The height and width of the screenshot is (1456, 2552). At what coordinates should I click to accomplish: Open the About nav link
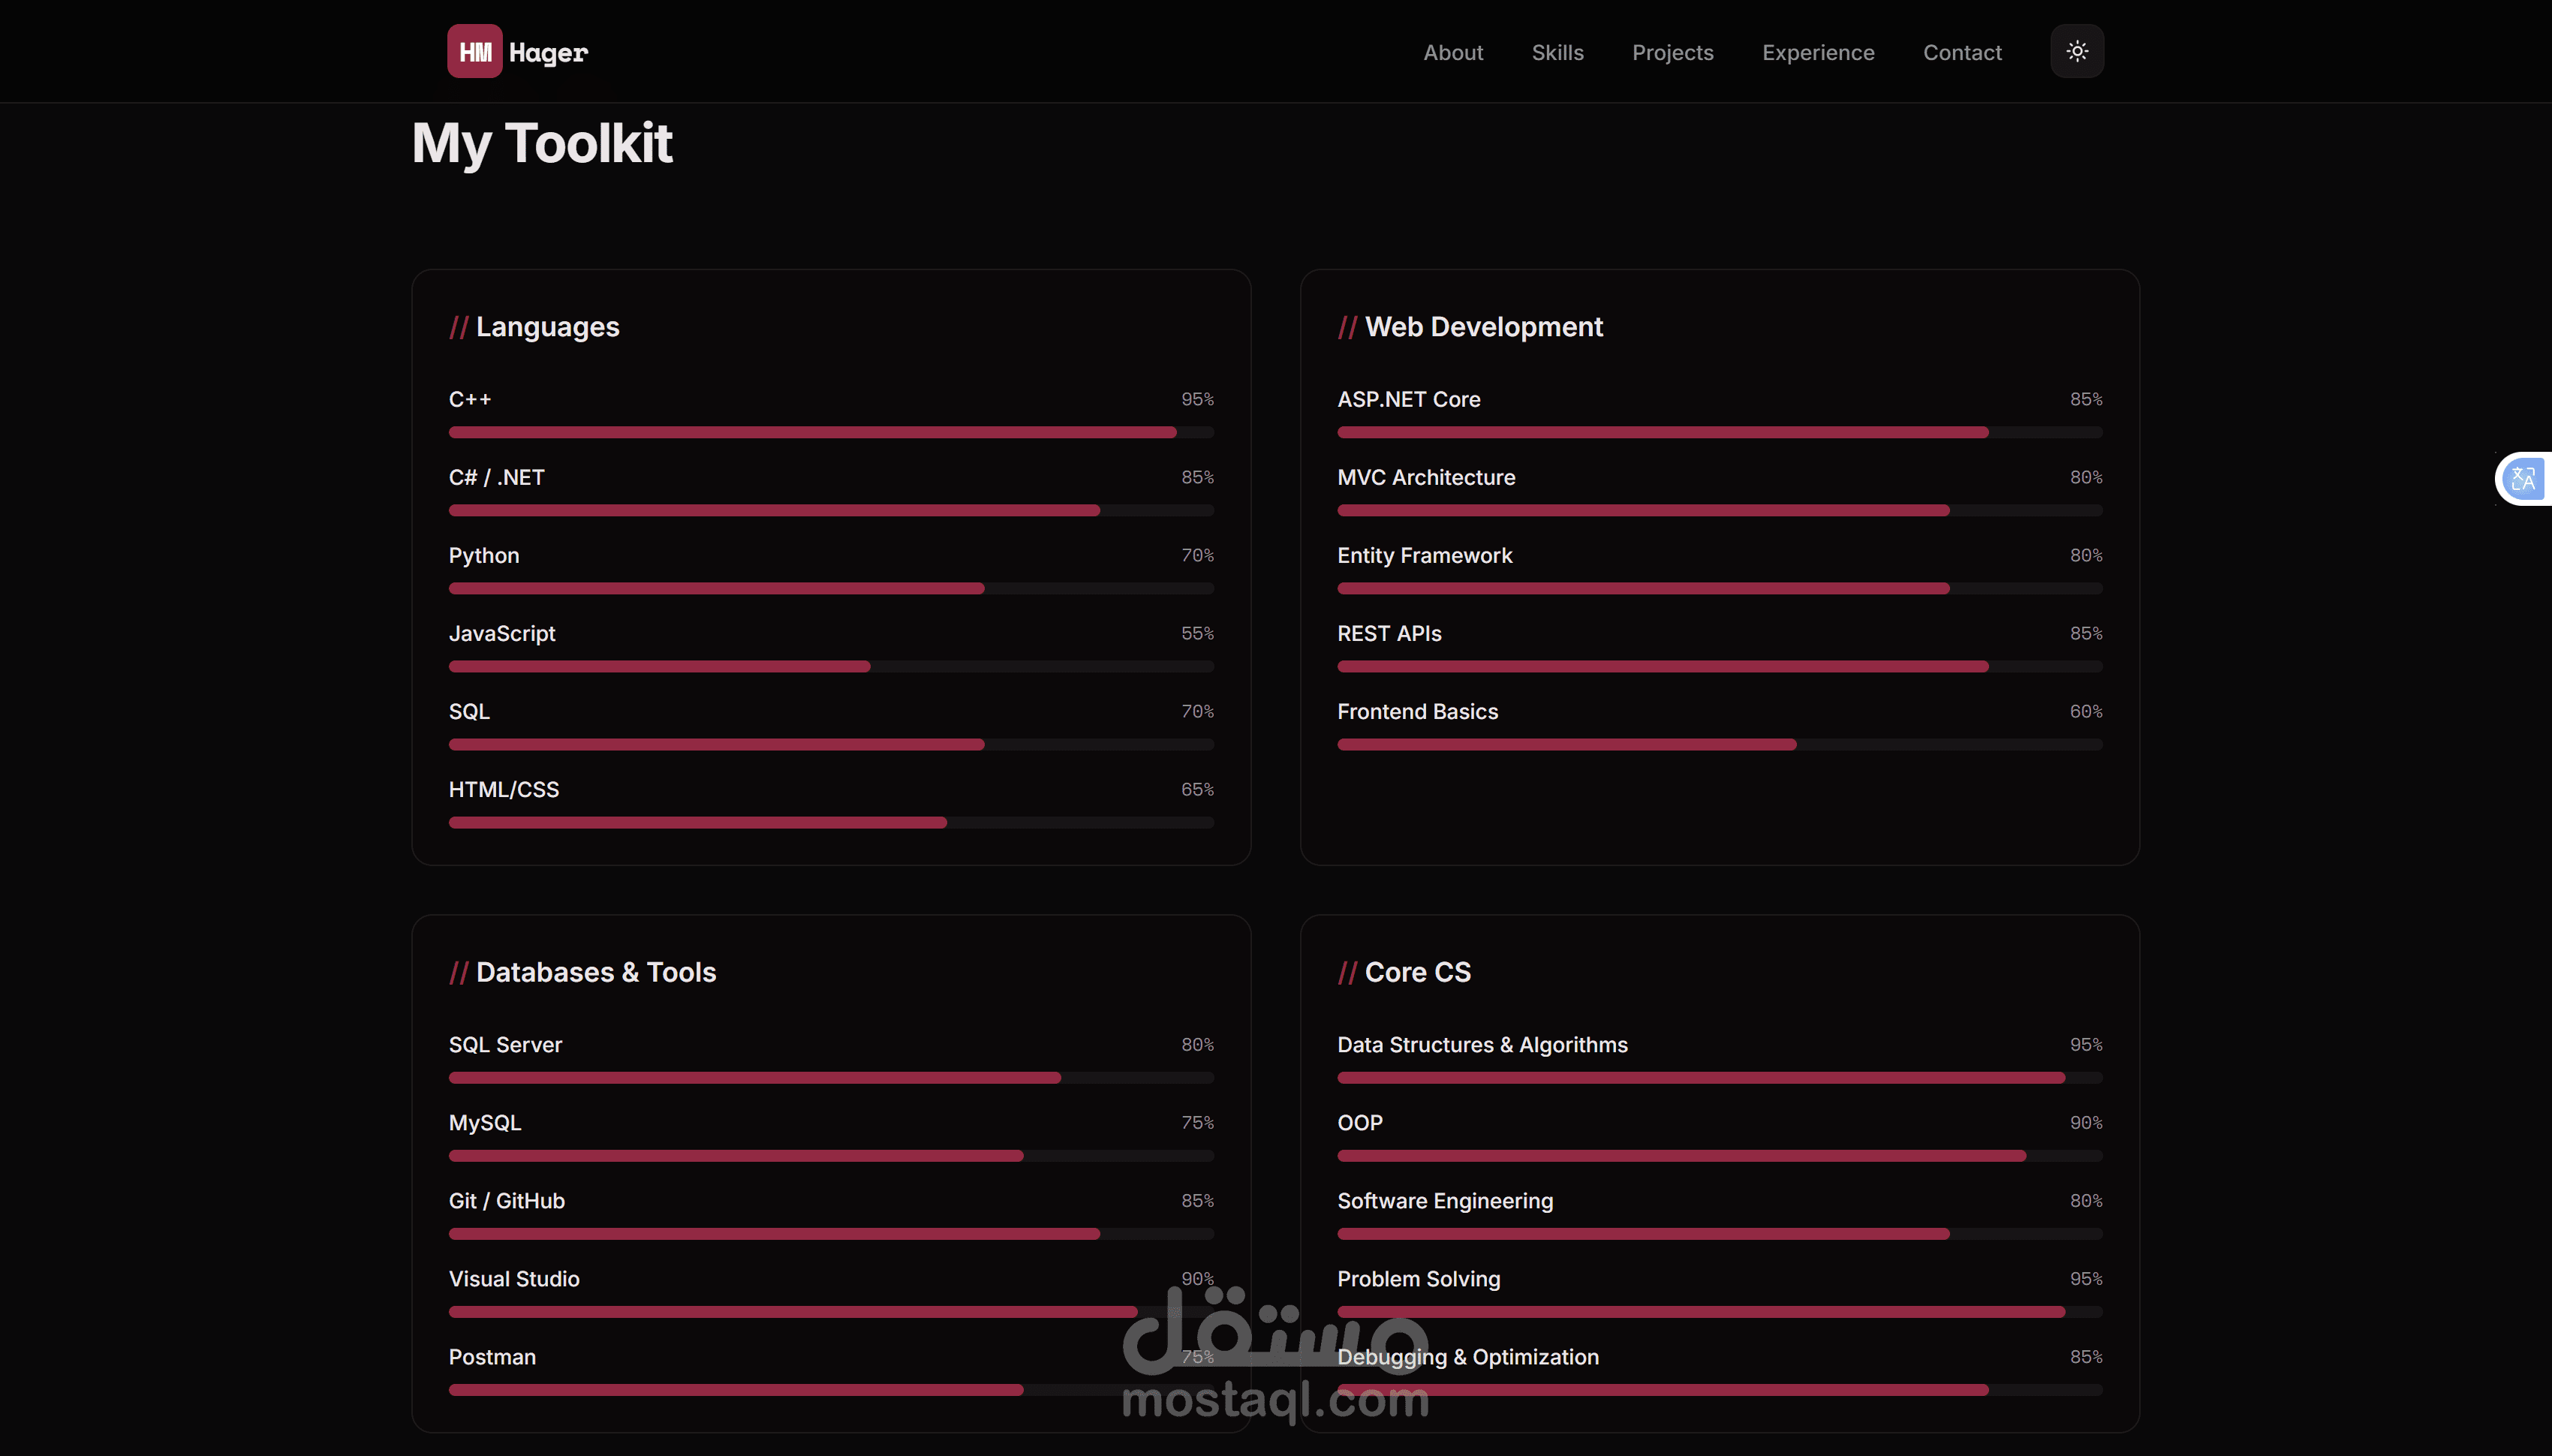[x=1452, y=52]
